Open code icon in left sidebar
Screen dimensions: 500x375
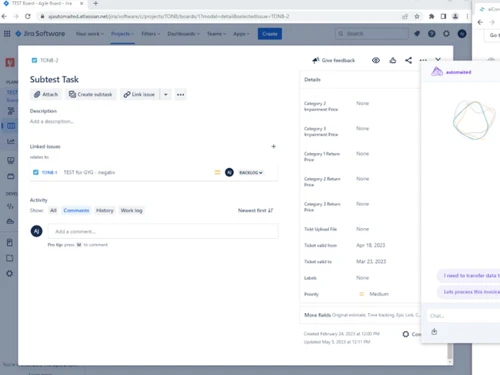10,206
